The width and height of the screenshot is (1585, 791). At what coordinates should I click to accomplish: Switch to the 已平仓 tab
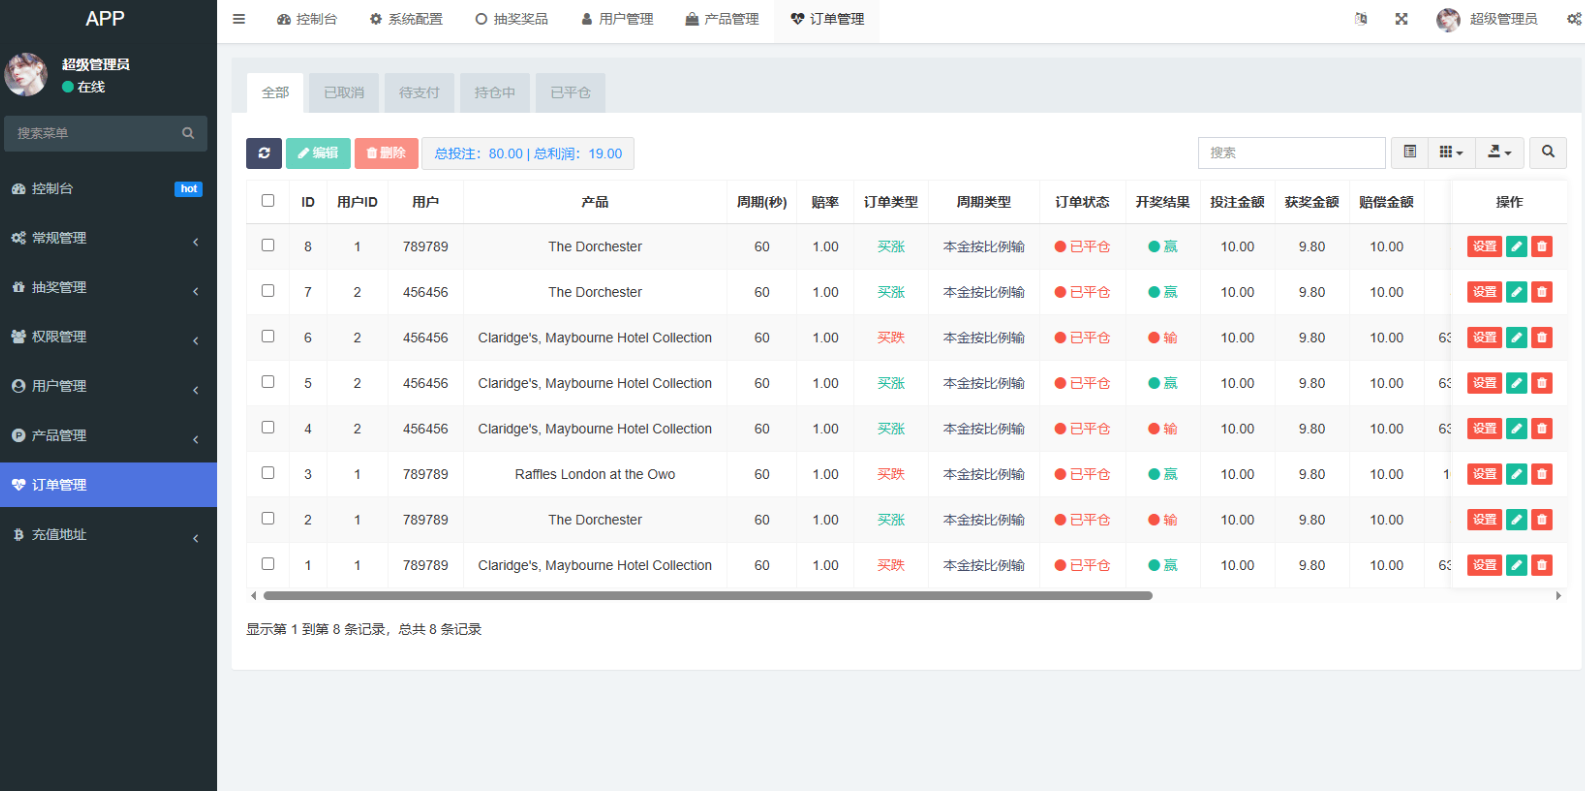tap(570, 93)
